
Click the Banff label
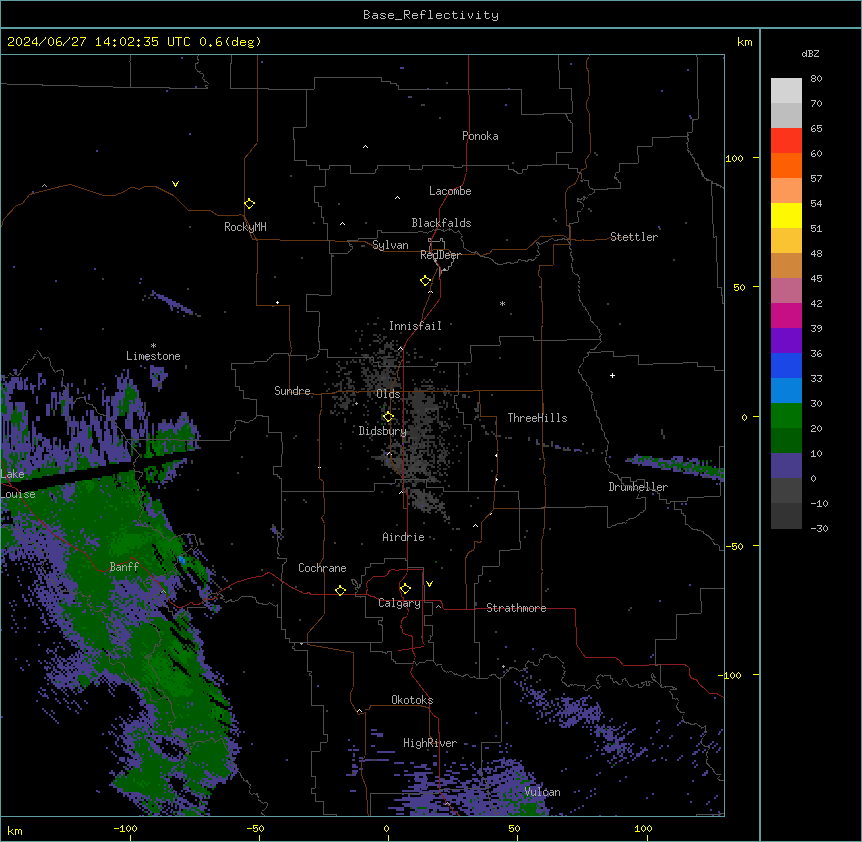124,567
